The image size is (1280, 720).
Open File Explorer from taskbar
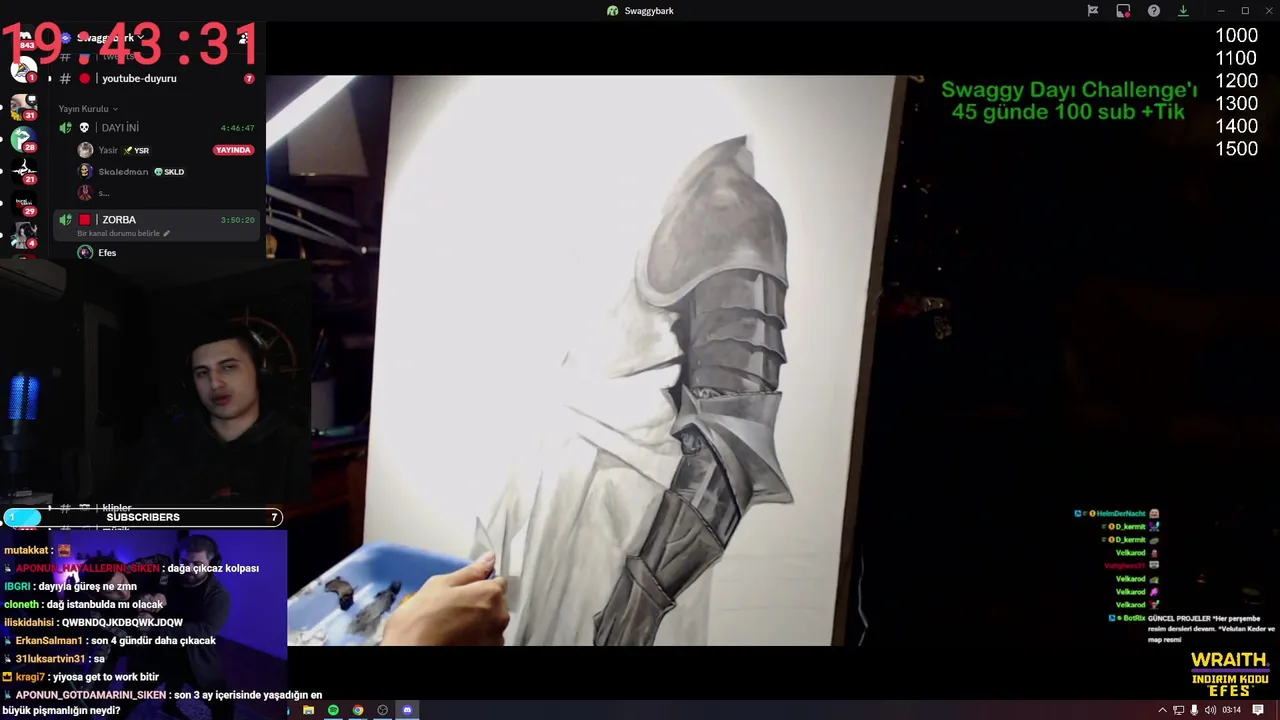tap(309, 710)
